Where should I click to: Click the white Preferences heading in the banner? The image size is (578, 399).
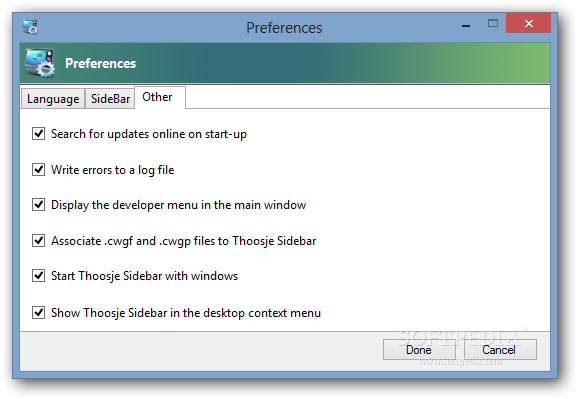pos(101,63)
